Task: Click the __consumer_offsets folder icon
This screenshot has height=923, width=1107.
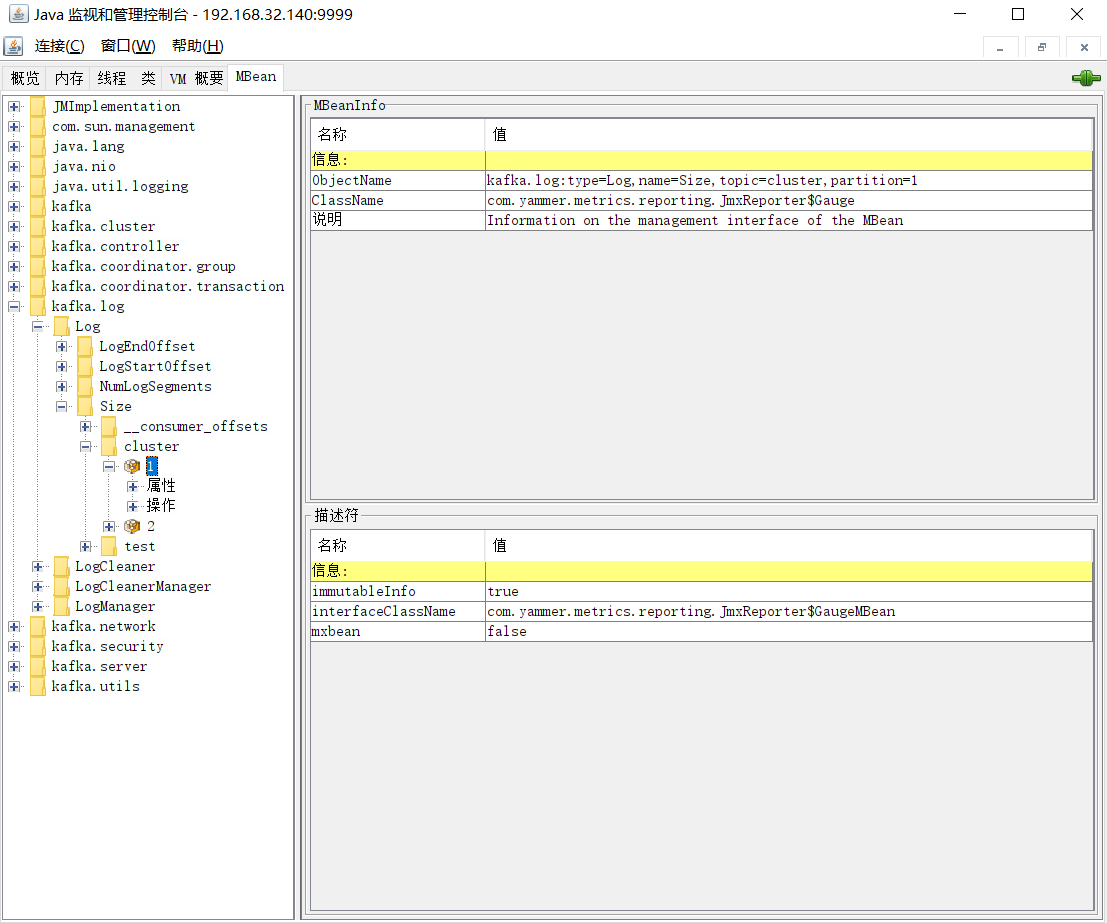Action: pyautogui.click(x=109, y=427)
